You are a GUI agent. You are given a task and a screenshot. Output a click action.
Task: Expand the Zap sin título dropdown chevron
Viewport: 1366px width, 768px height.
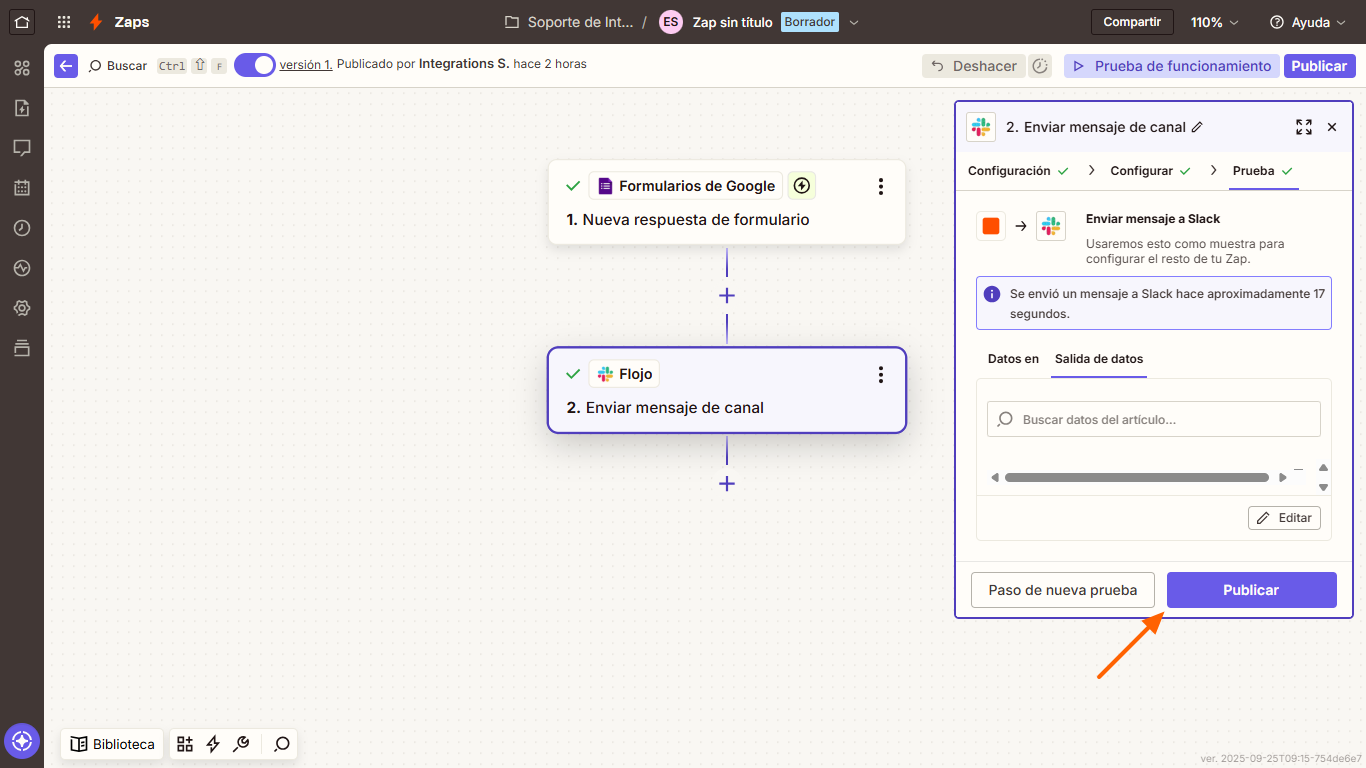855,21
